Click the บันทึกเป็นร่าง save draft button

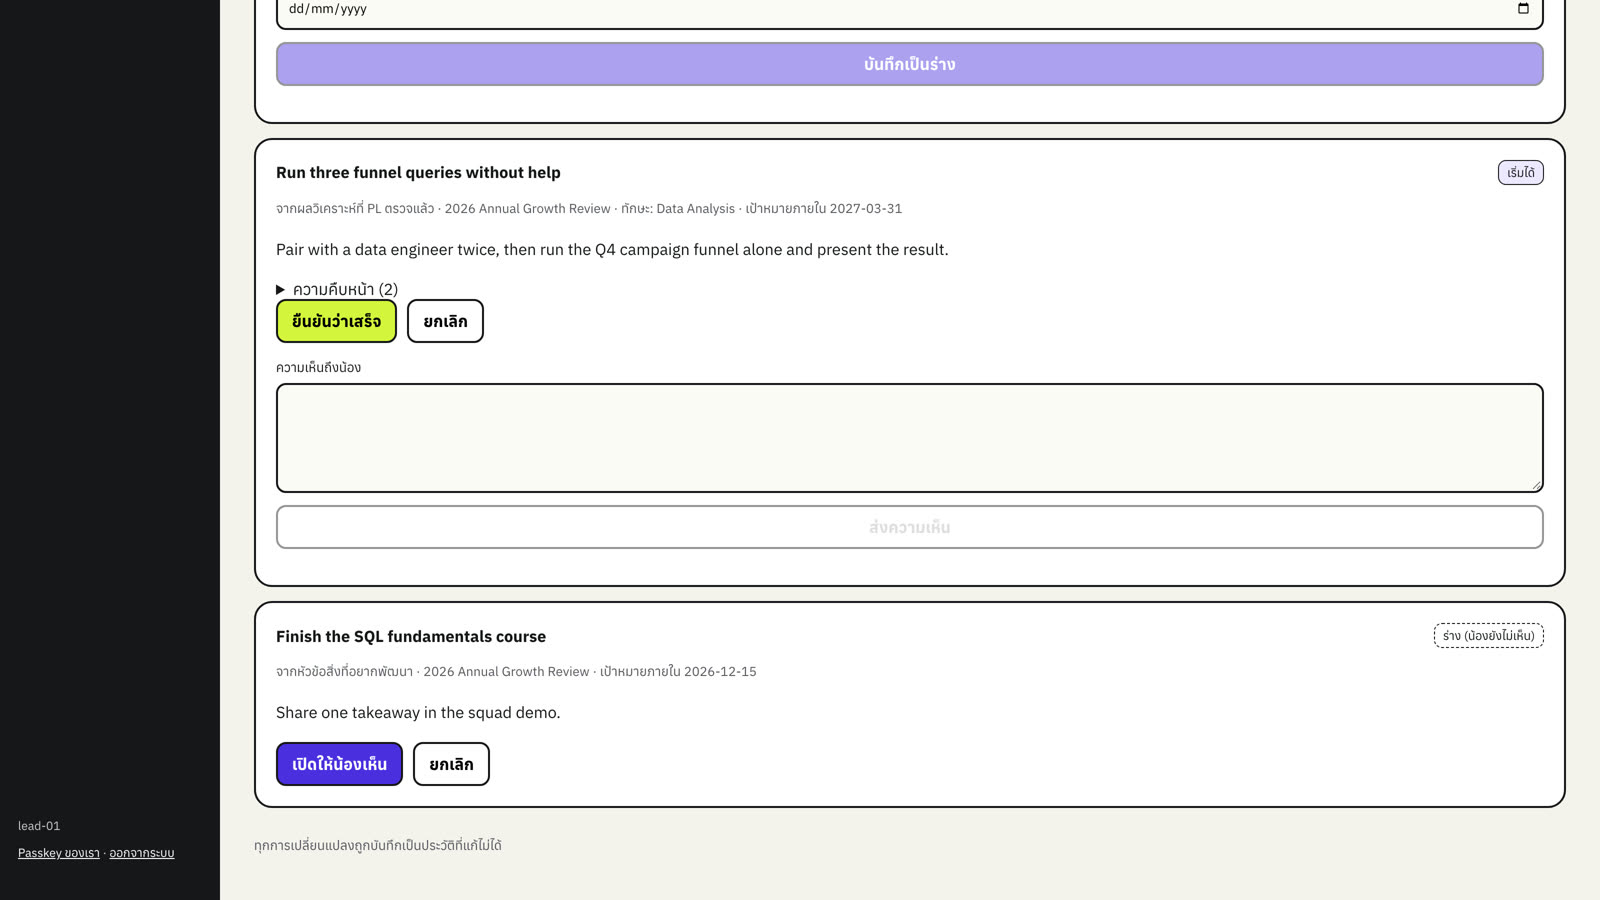[909, 64]
